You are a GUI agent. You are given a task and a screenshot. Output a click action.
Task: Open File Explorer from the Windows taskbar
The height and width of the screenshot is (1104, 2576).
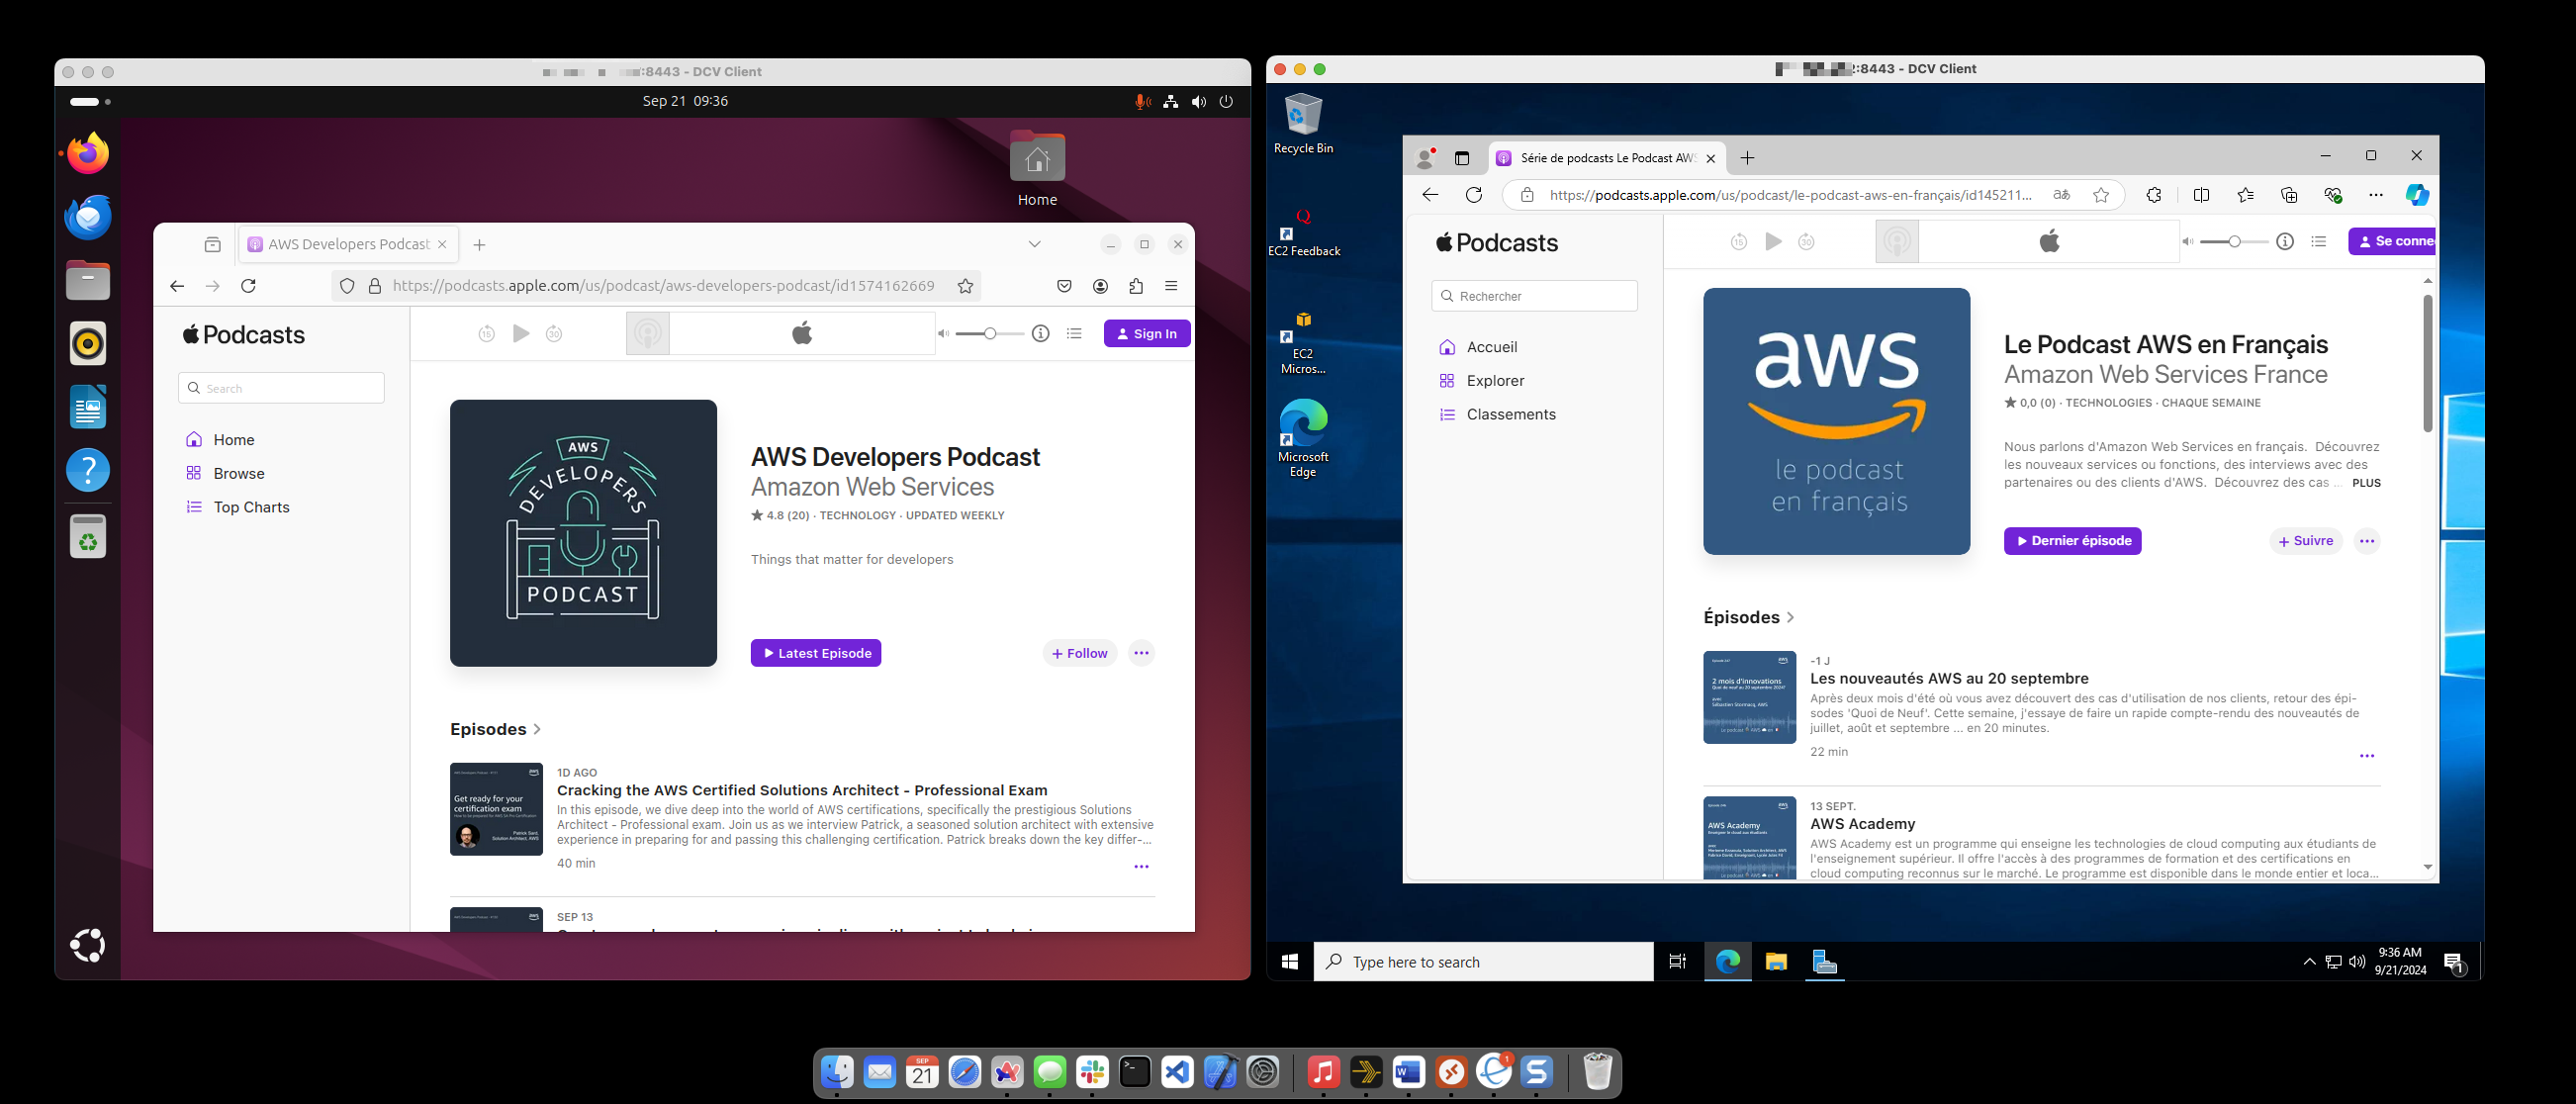(x=1777, y=963)
